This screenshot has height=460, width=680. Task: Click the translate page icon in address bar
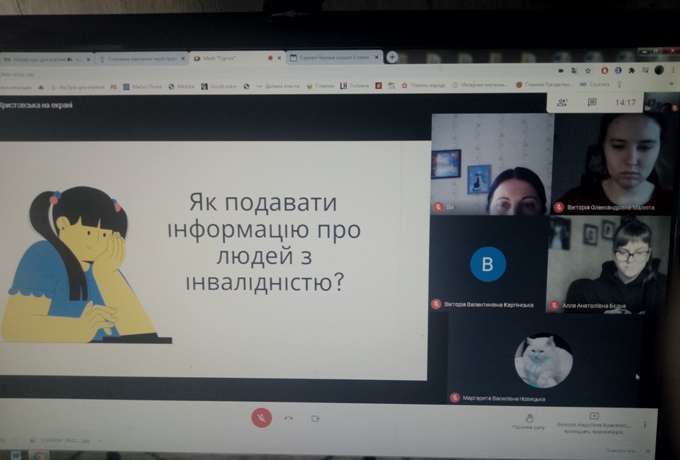point(574,70)
